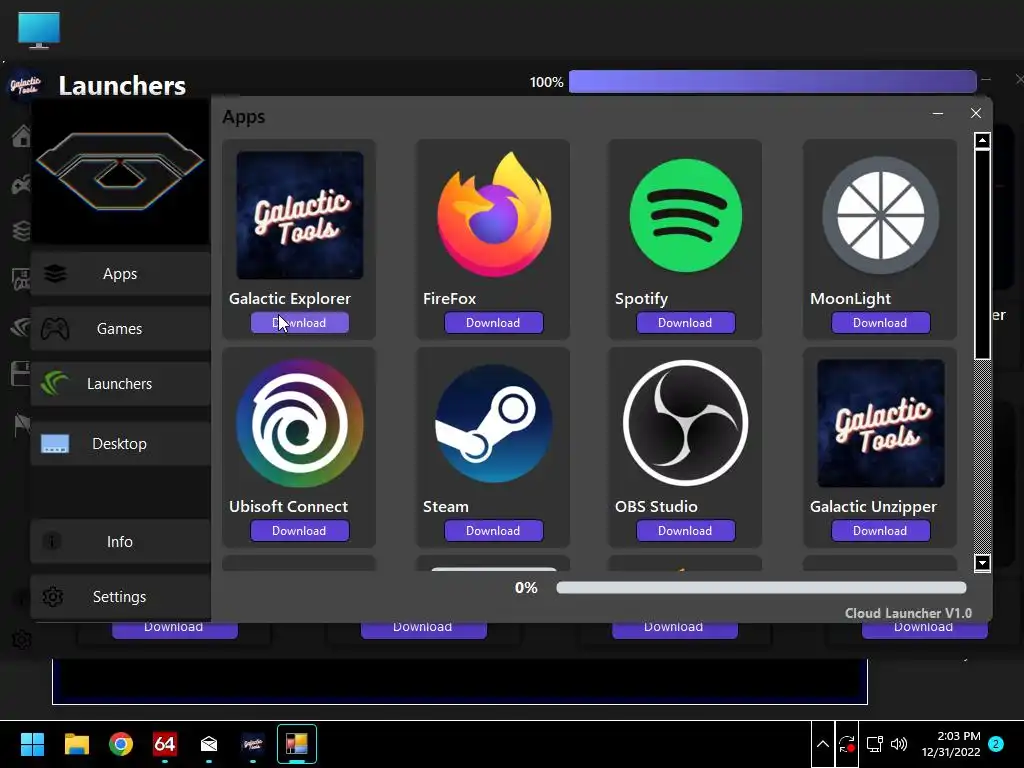1024x768 pixels.
Task: Open the Mail app from the taskbar
Action: (209, 744)
